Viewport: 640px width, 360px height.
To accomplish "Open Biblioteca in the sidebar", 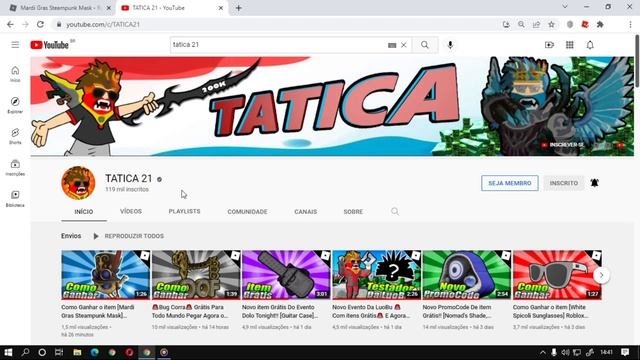I will tap(15, 199).
